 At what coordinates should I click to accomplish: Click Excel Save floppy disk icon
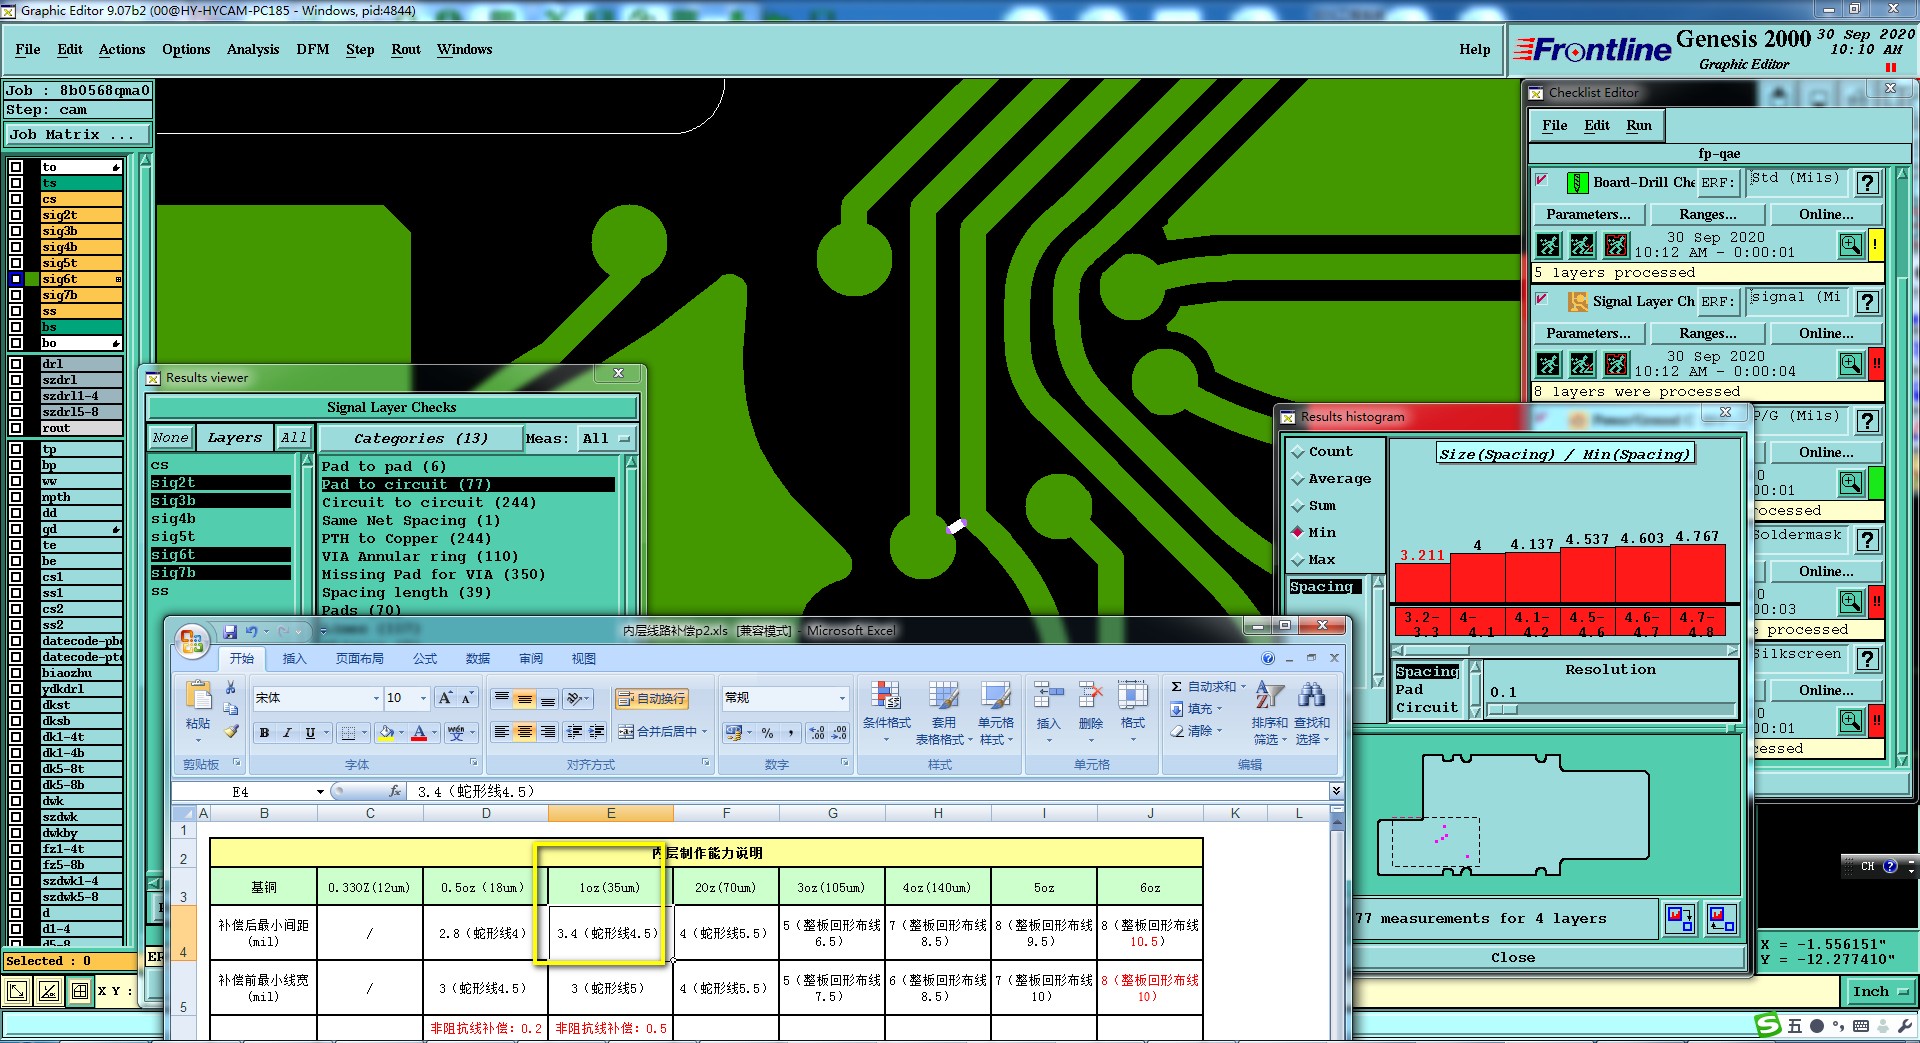point(230,632)
